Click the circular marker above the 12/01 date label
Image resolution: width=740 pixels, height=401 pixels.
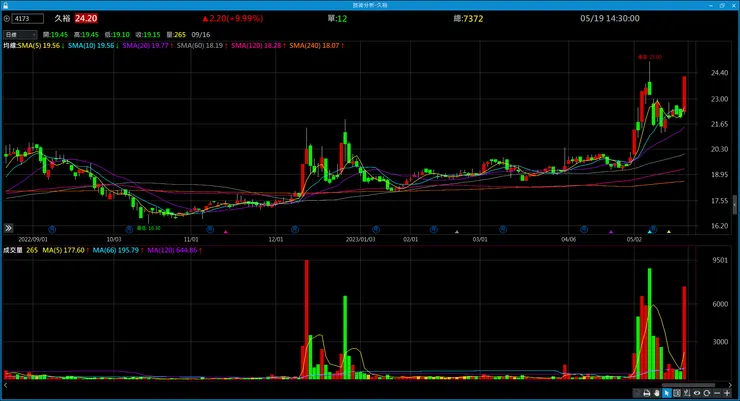click(294, 229)
